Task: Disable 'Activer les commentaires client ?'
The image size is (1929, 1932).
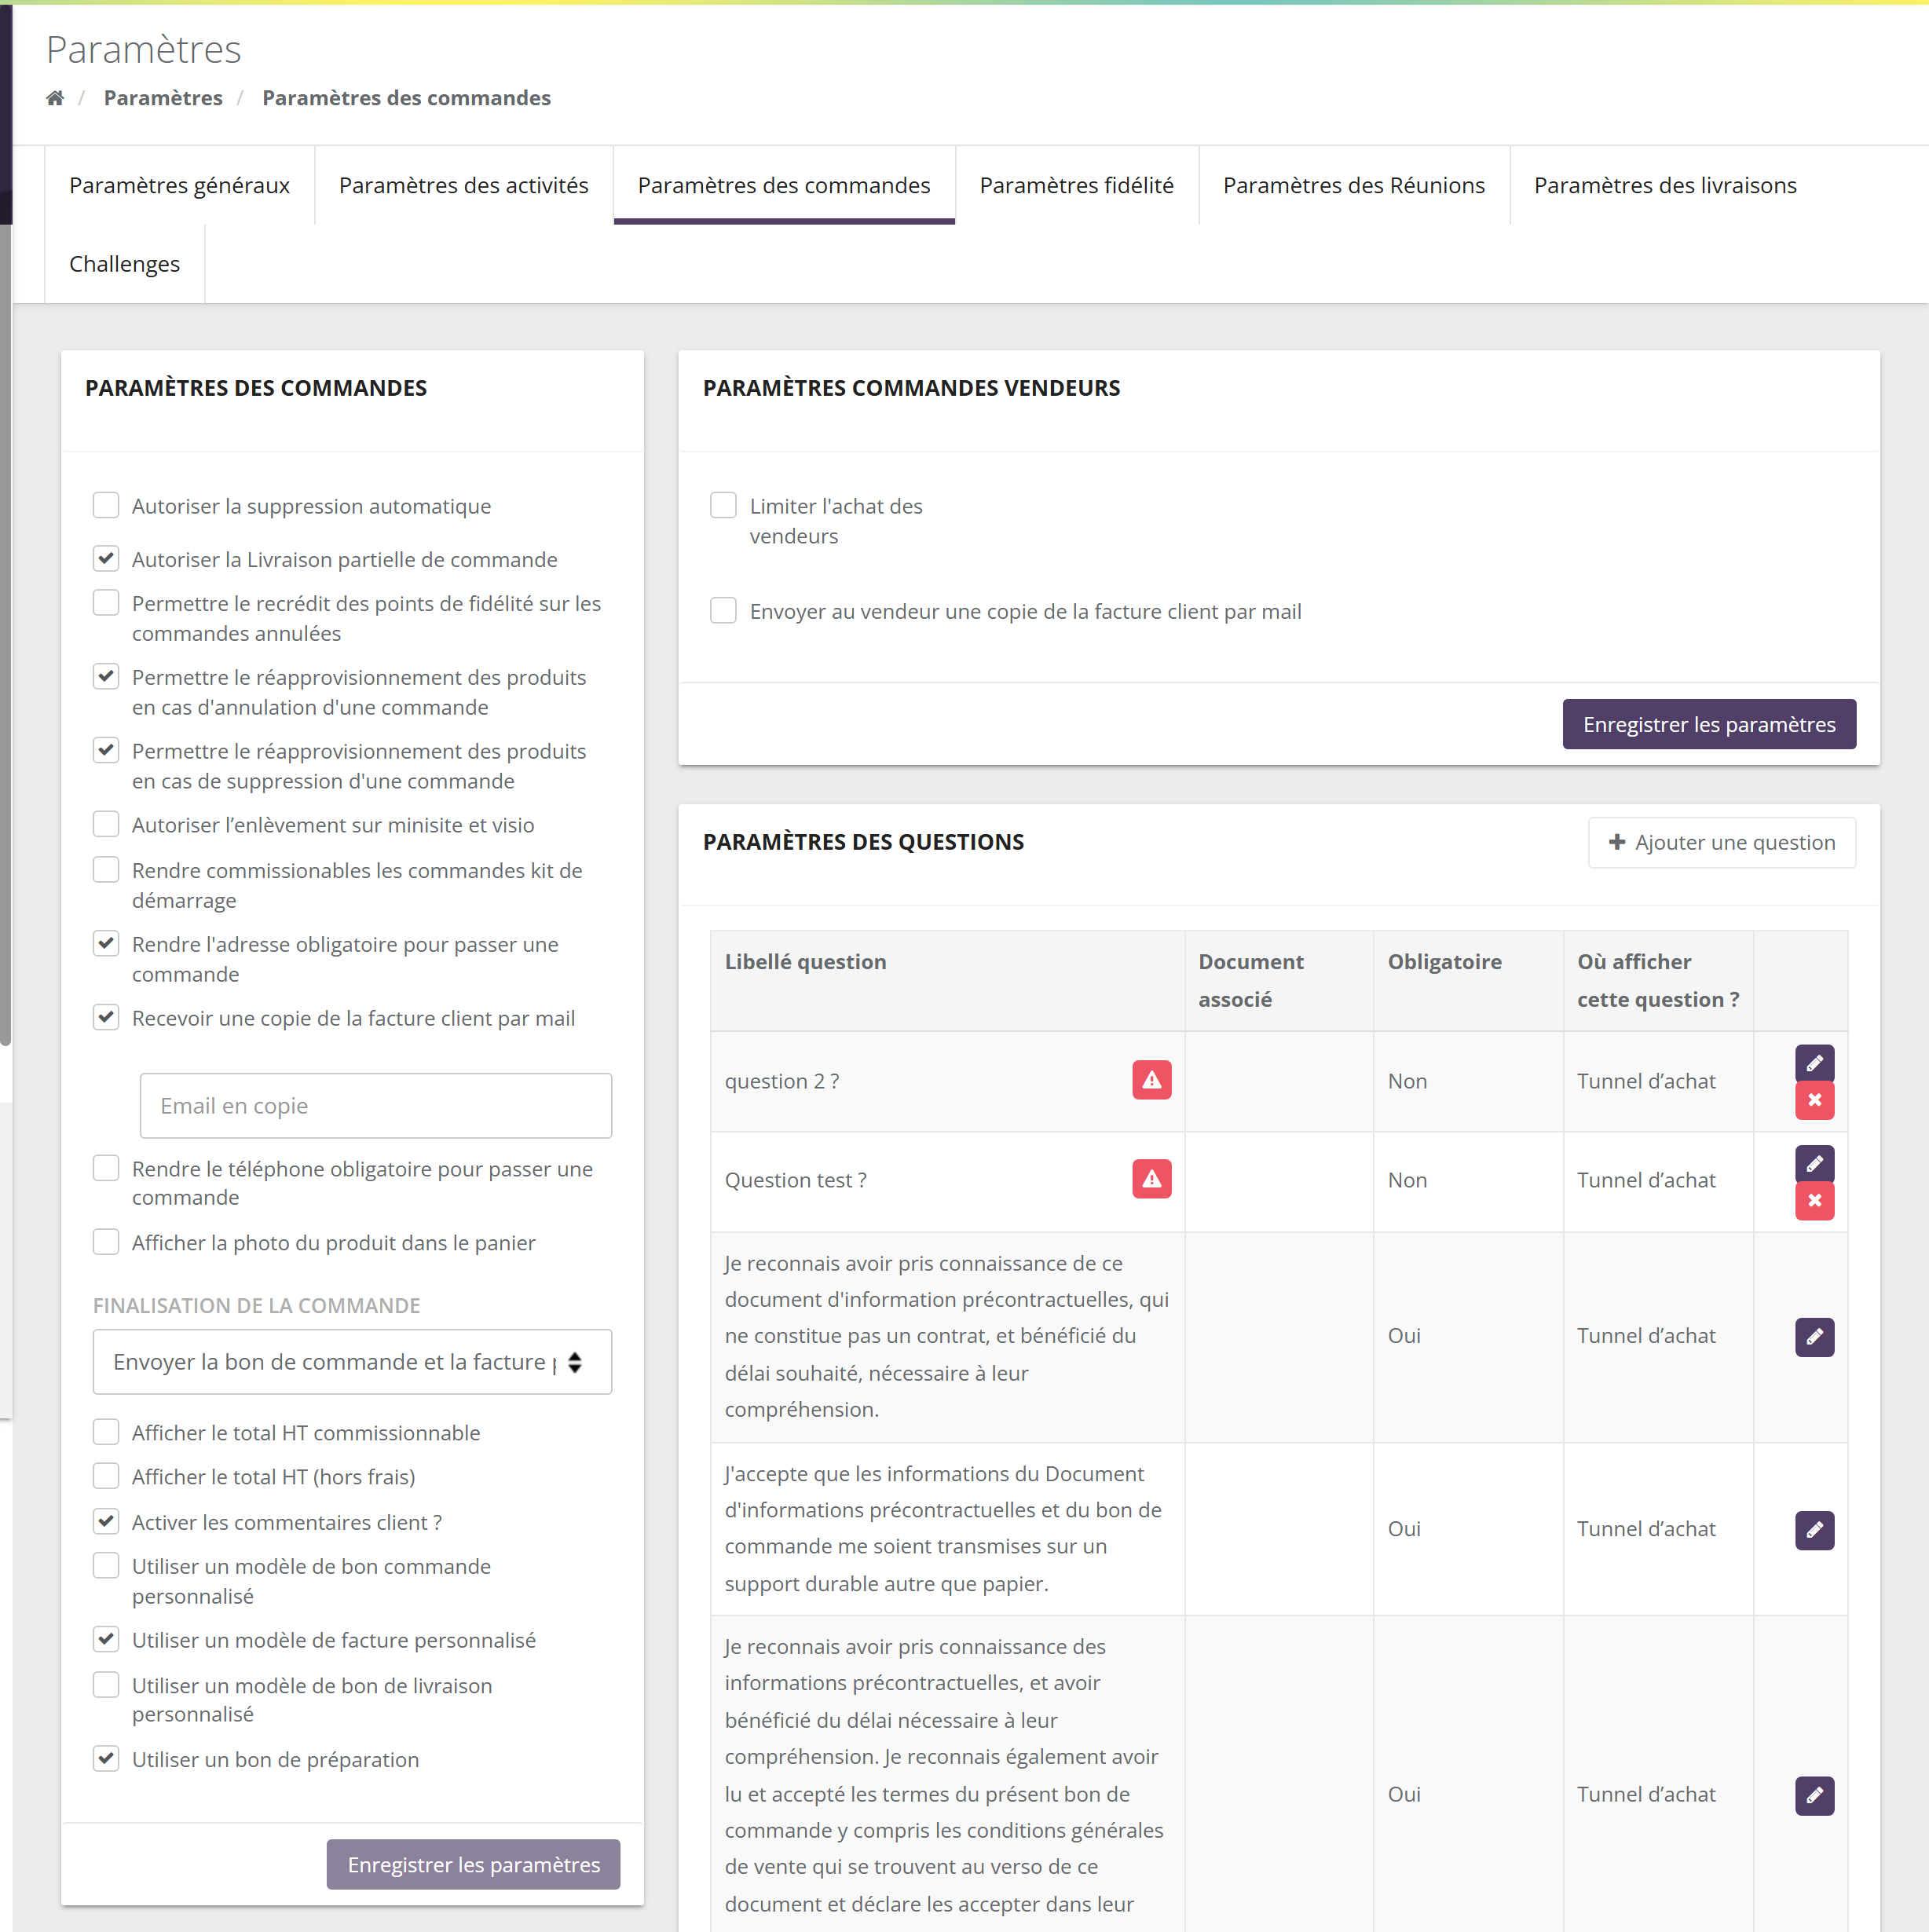Action: point(106,1521)
